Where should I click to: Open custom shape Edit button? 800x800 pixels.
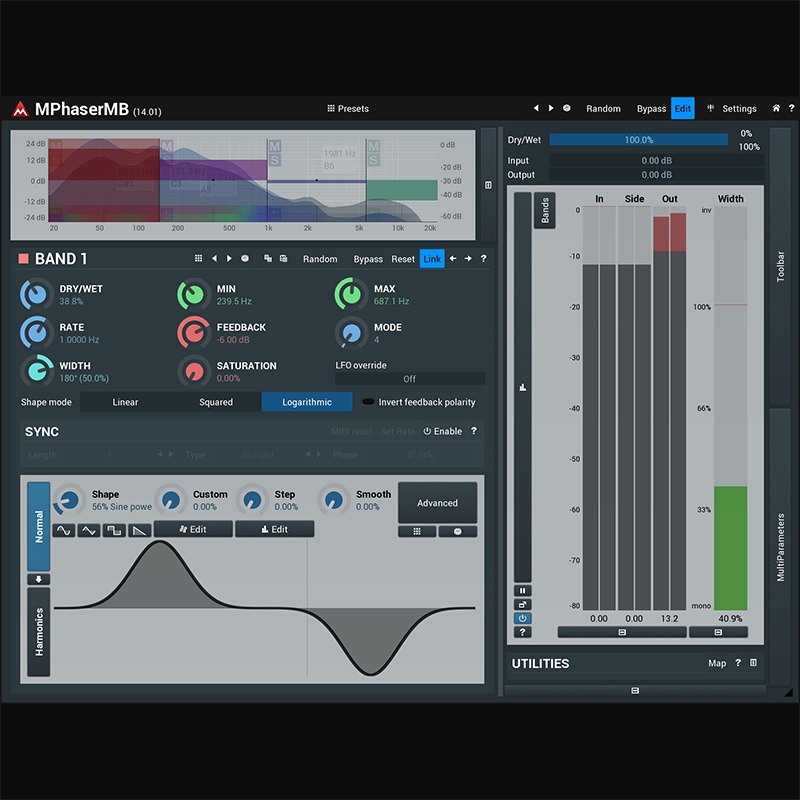(x=193, y=529)
